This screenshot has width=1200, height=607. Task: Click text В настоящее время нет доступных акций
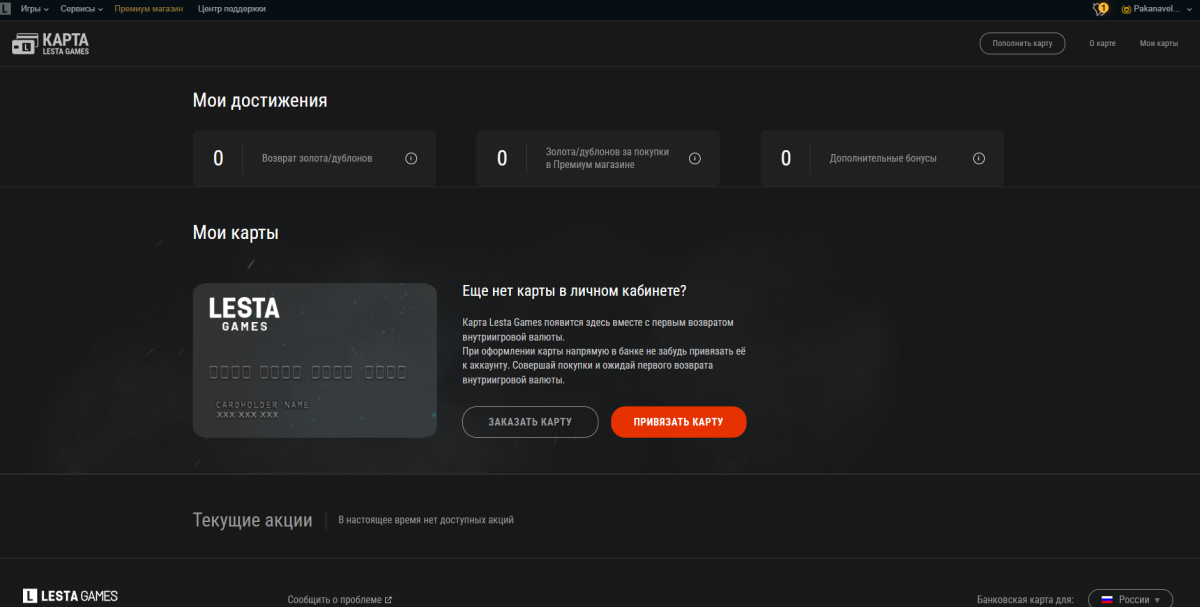point(426,520)
